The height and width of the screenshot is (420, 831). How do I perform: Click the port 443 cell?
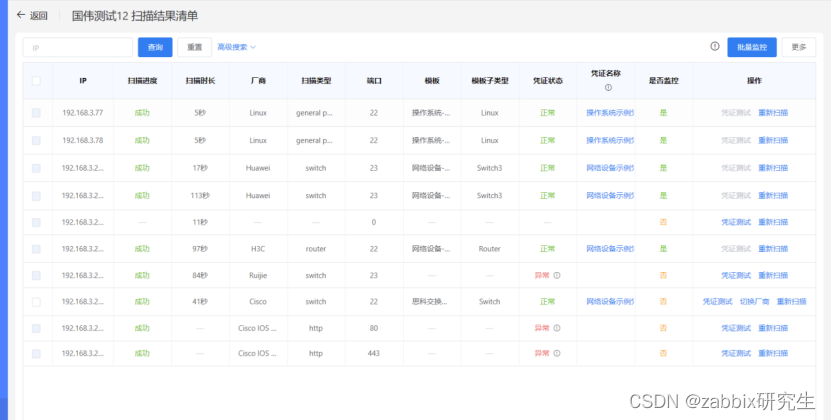click(x=374, y=353)
